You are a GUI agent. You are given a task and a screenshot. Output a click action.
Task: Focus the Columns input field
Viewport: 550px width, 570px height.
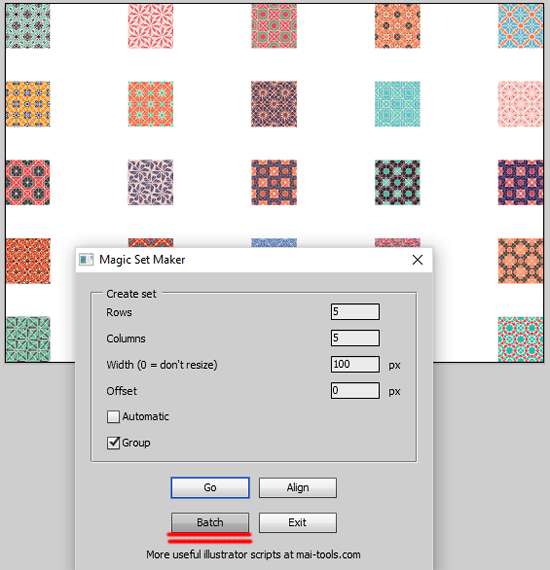(x=355, y=338)
